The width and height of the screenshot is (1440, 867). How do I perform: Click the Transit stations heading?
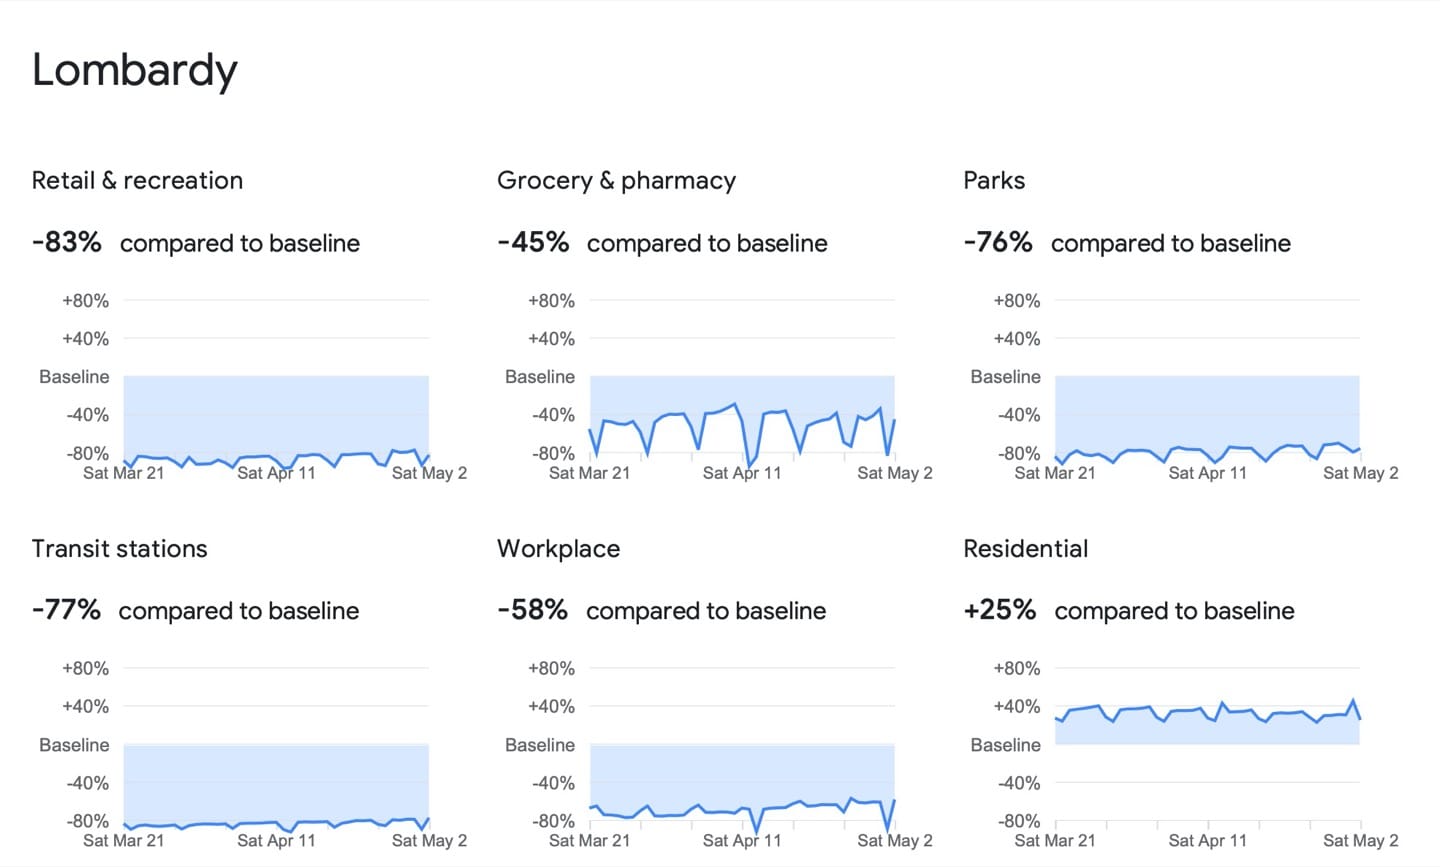119,549
